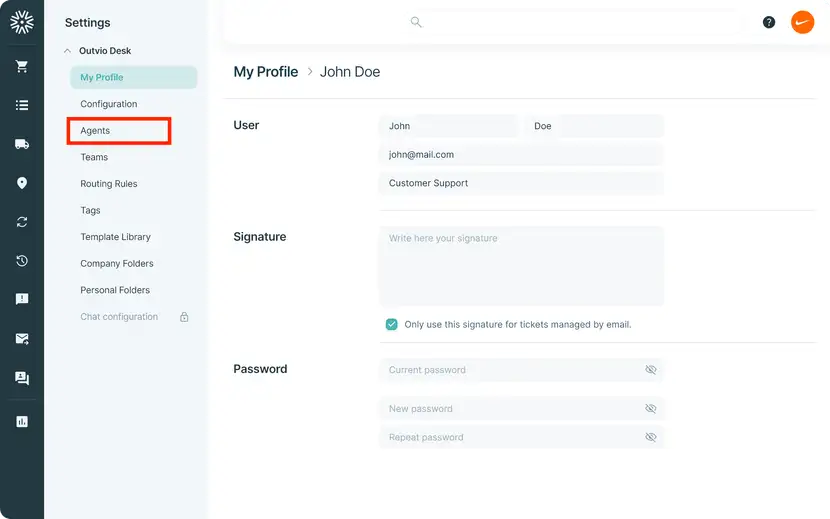Click into the signature text area
The image size is (830, 519).
[x=521, y=266]
